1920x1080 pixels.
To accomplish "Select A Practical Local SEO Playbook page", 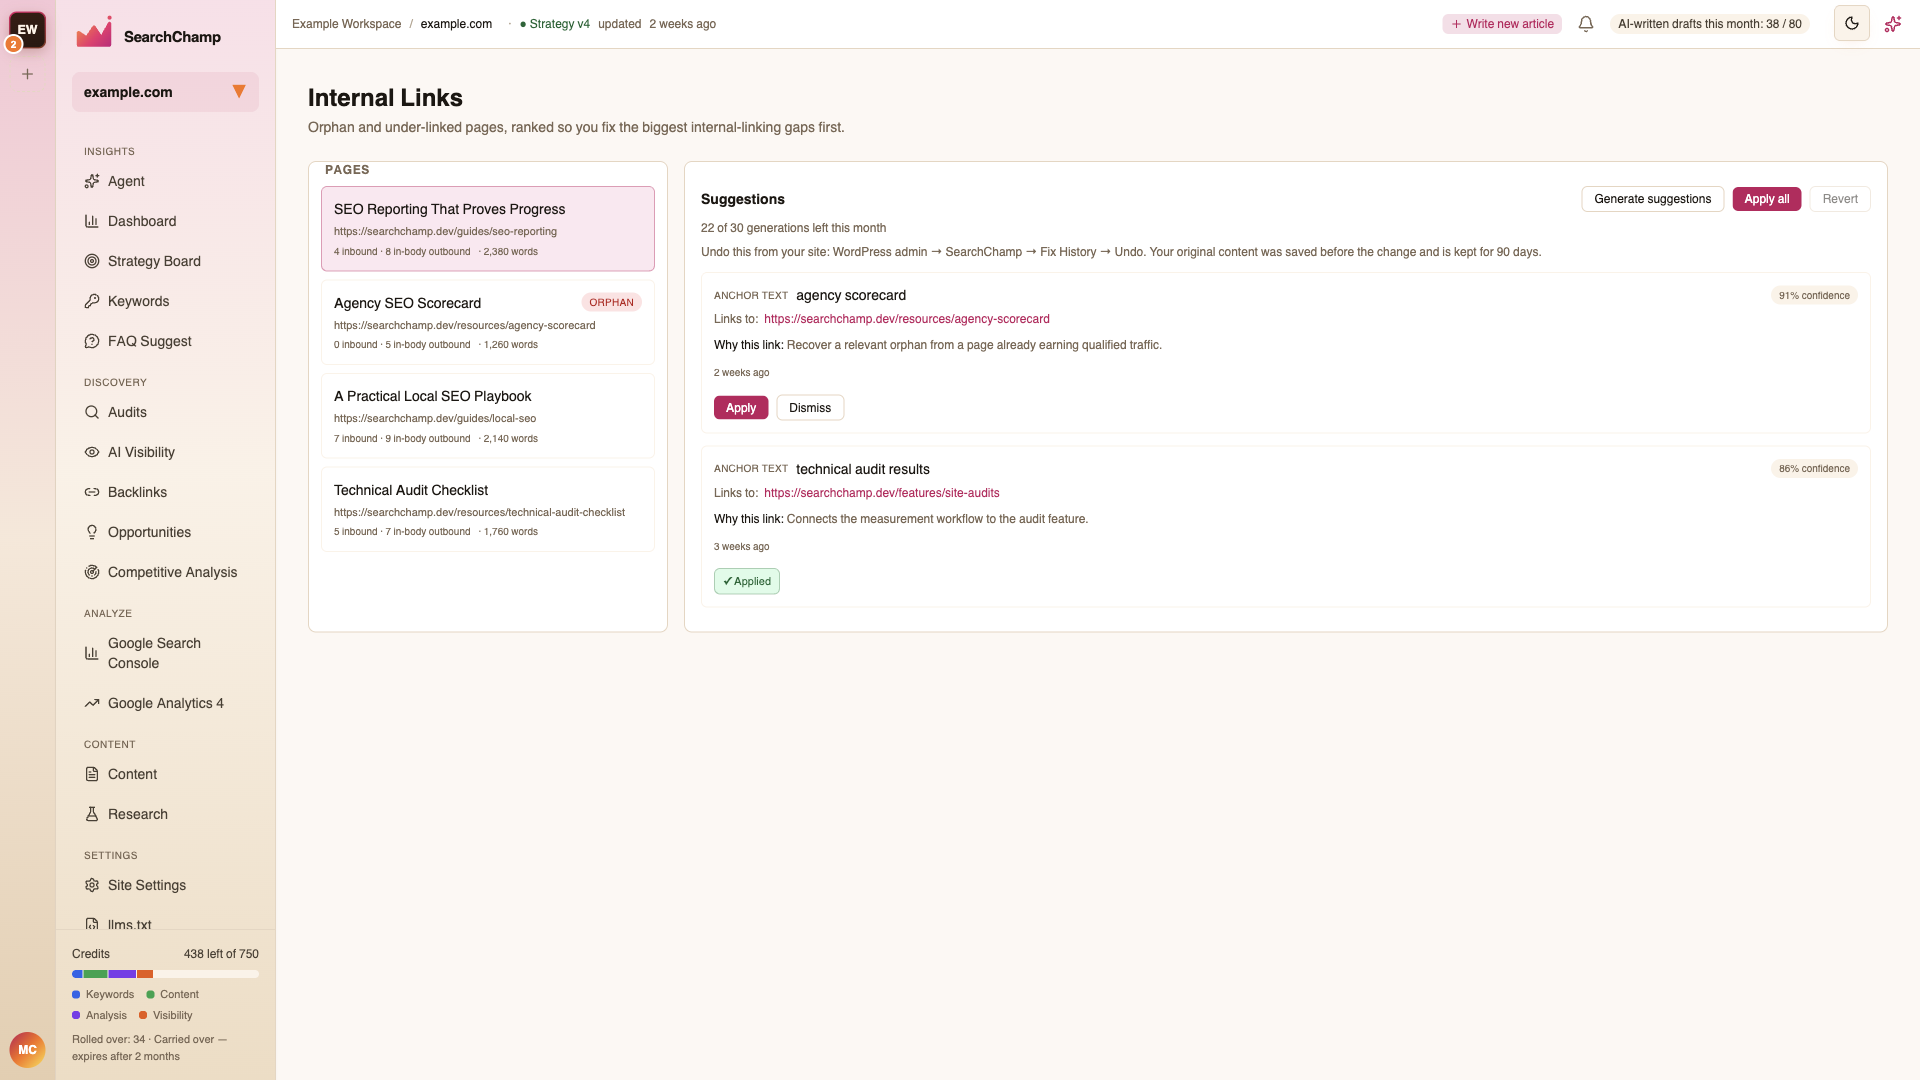I will [x=488, y=416].
